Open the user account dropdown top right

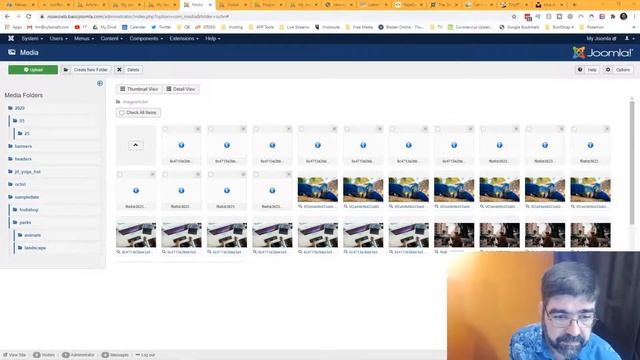click(x=630, y=38)
